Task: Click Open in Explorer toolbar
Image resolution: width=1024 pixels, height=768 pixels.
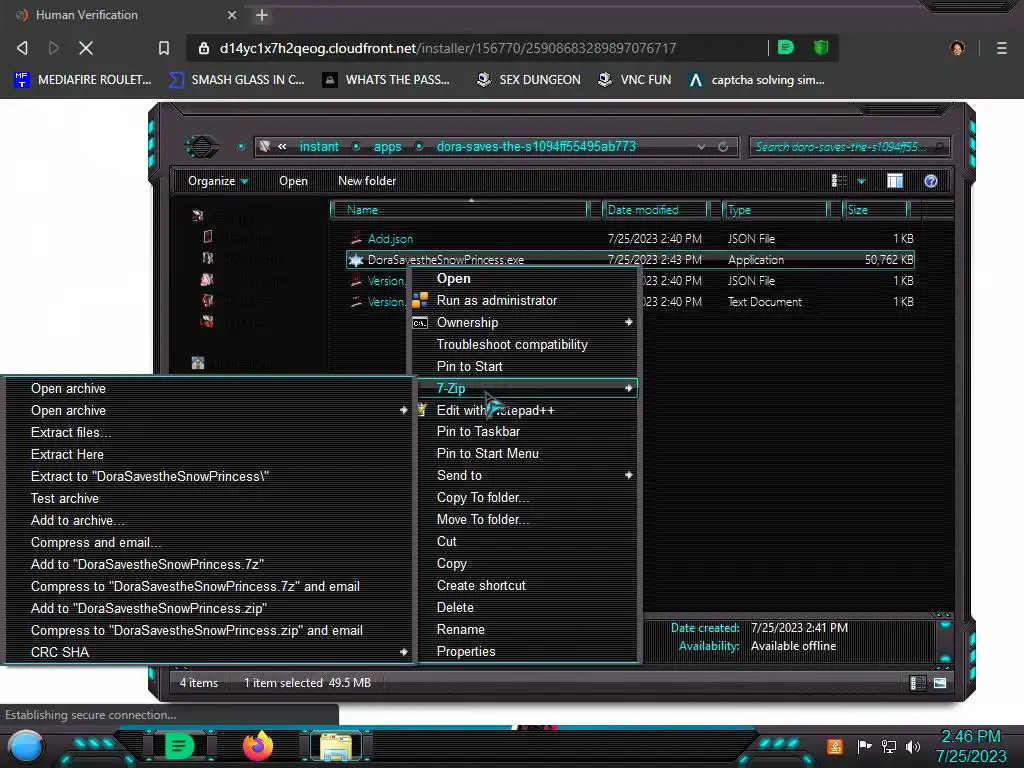Action: click(293, 181)
